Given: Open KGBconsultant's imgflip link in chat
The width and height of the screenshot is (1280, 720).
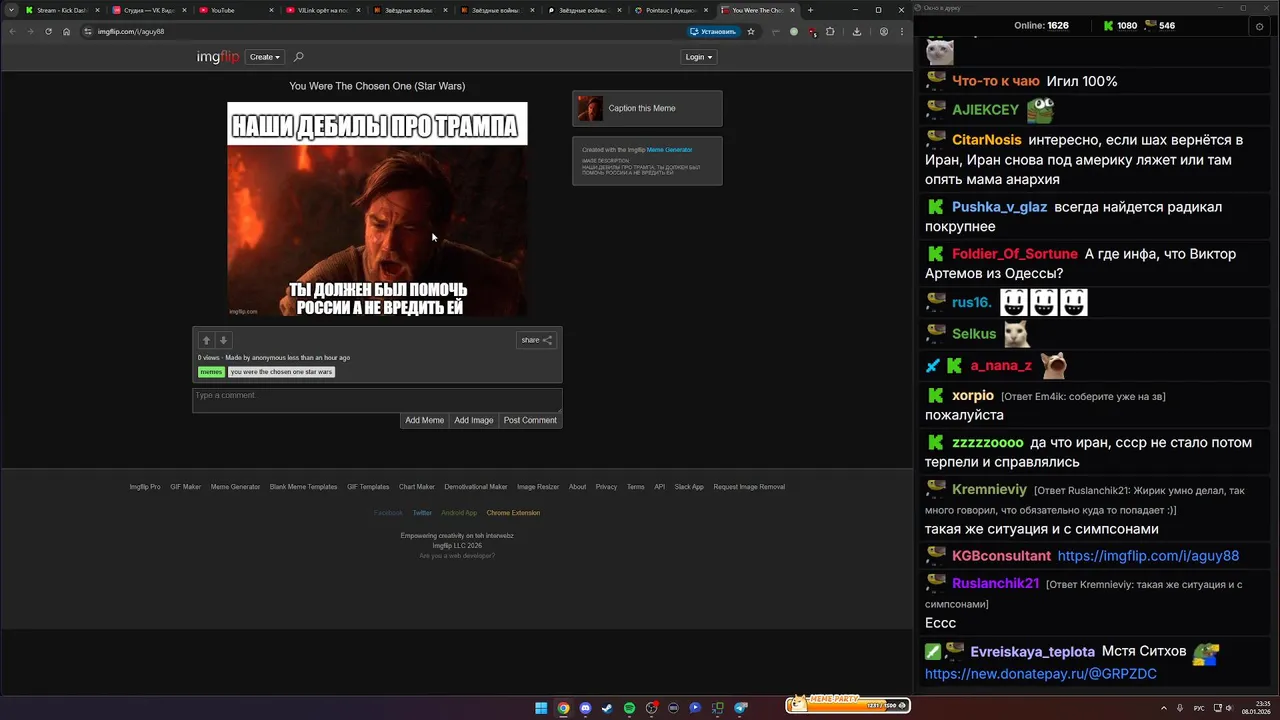Looking at the screenshot, I should pyautogui.click(x=1148, y=556).
